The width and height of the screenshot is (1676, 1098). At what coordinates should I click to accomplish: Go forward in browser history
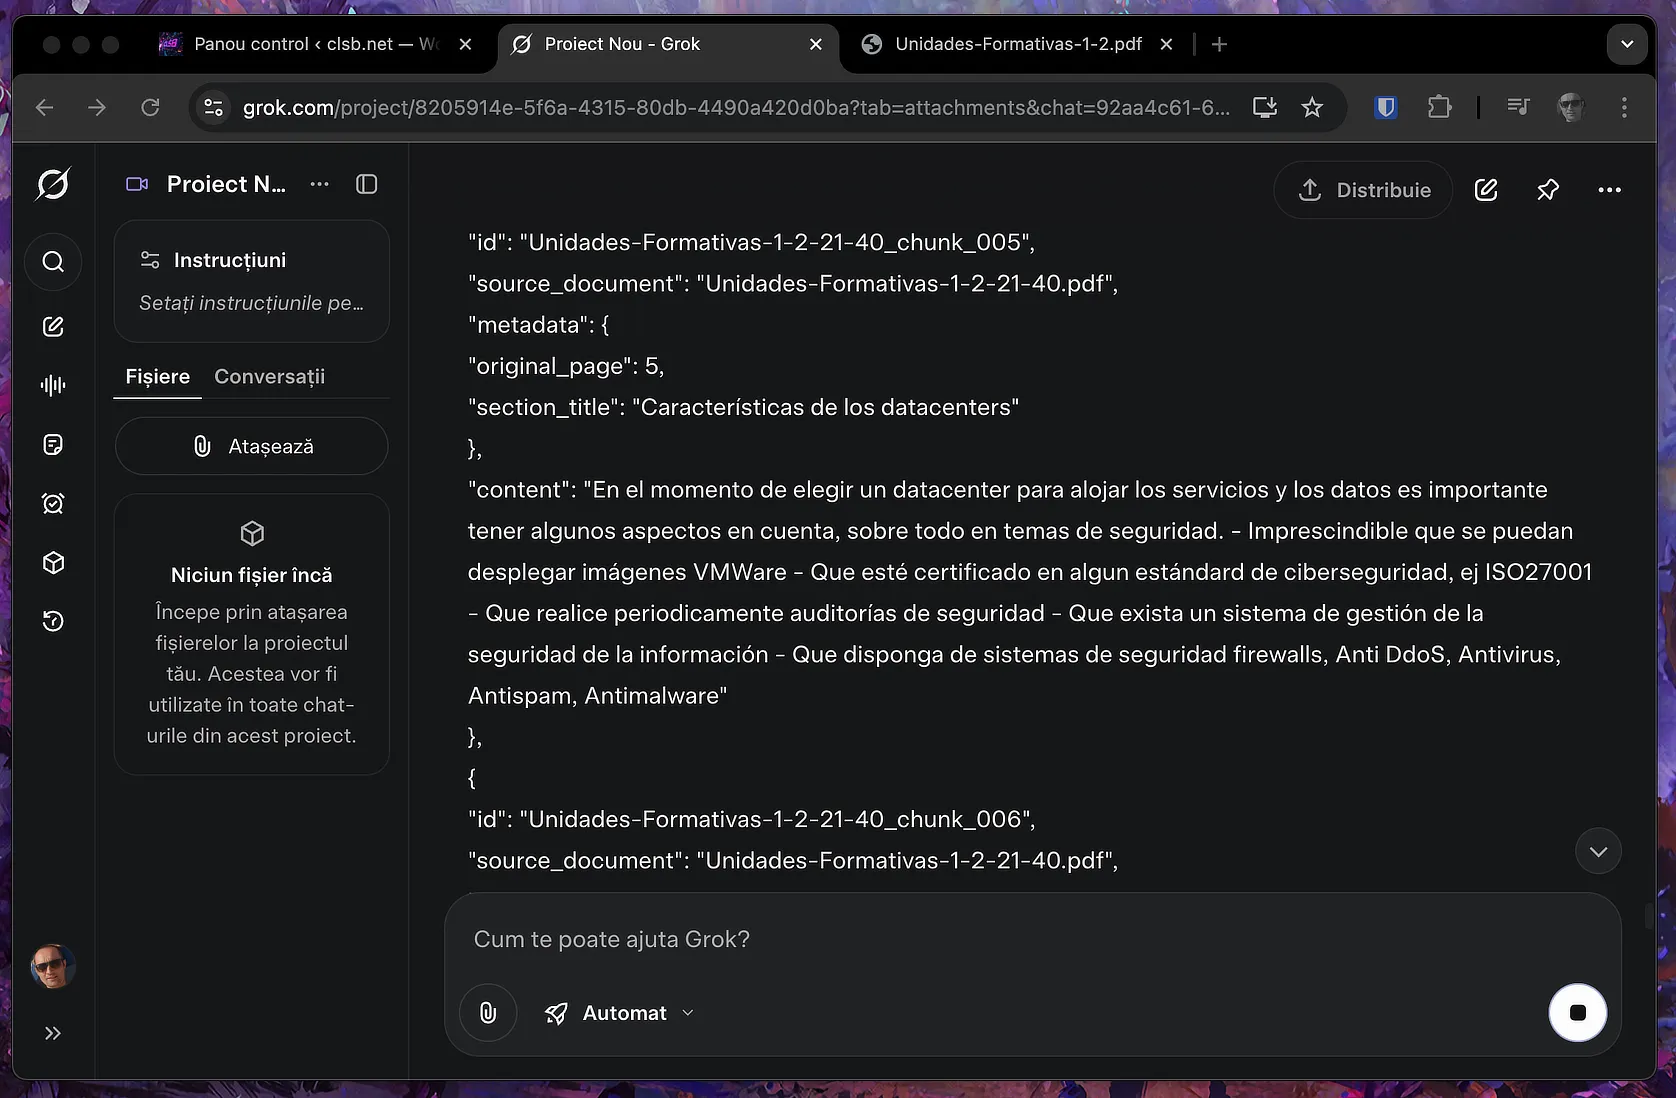pyautogui.click(x=97, y=107)
